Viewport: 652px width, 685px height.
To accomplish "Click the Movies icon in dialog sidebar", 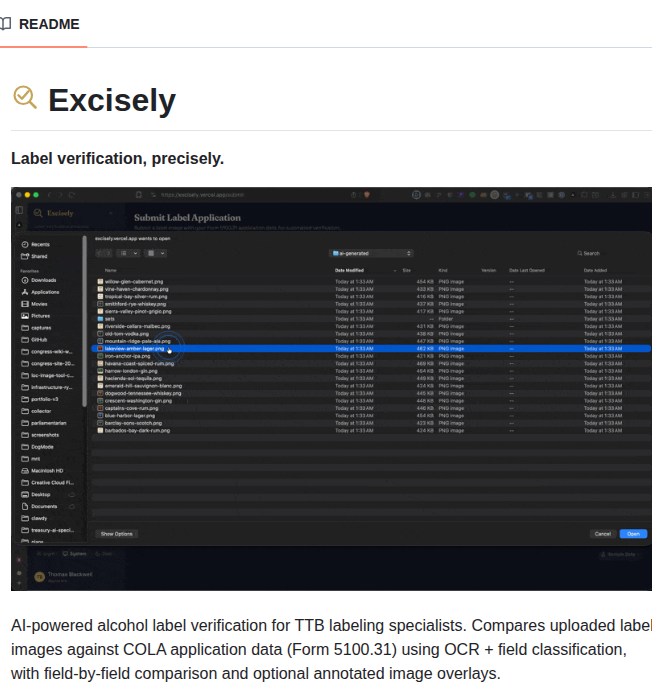I will [x=25, y=304].
